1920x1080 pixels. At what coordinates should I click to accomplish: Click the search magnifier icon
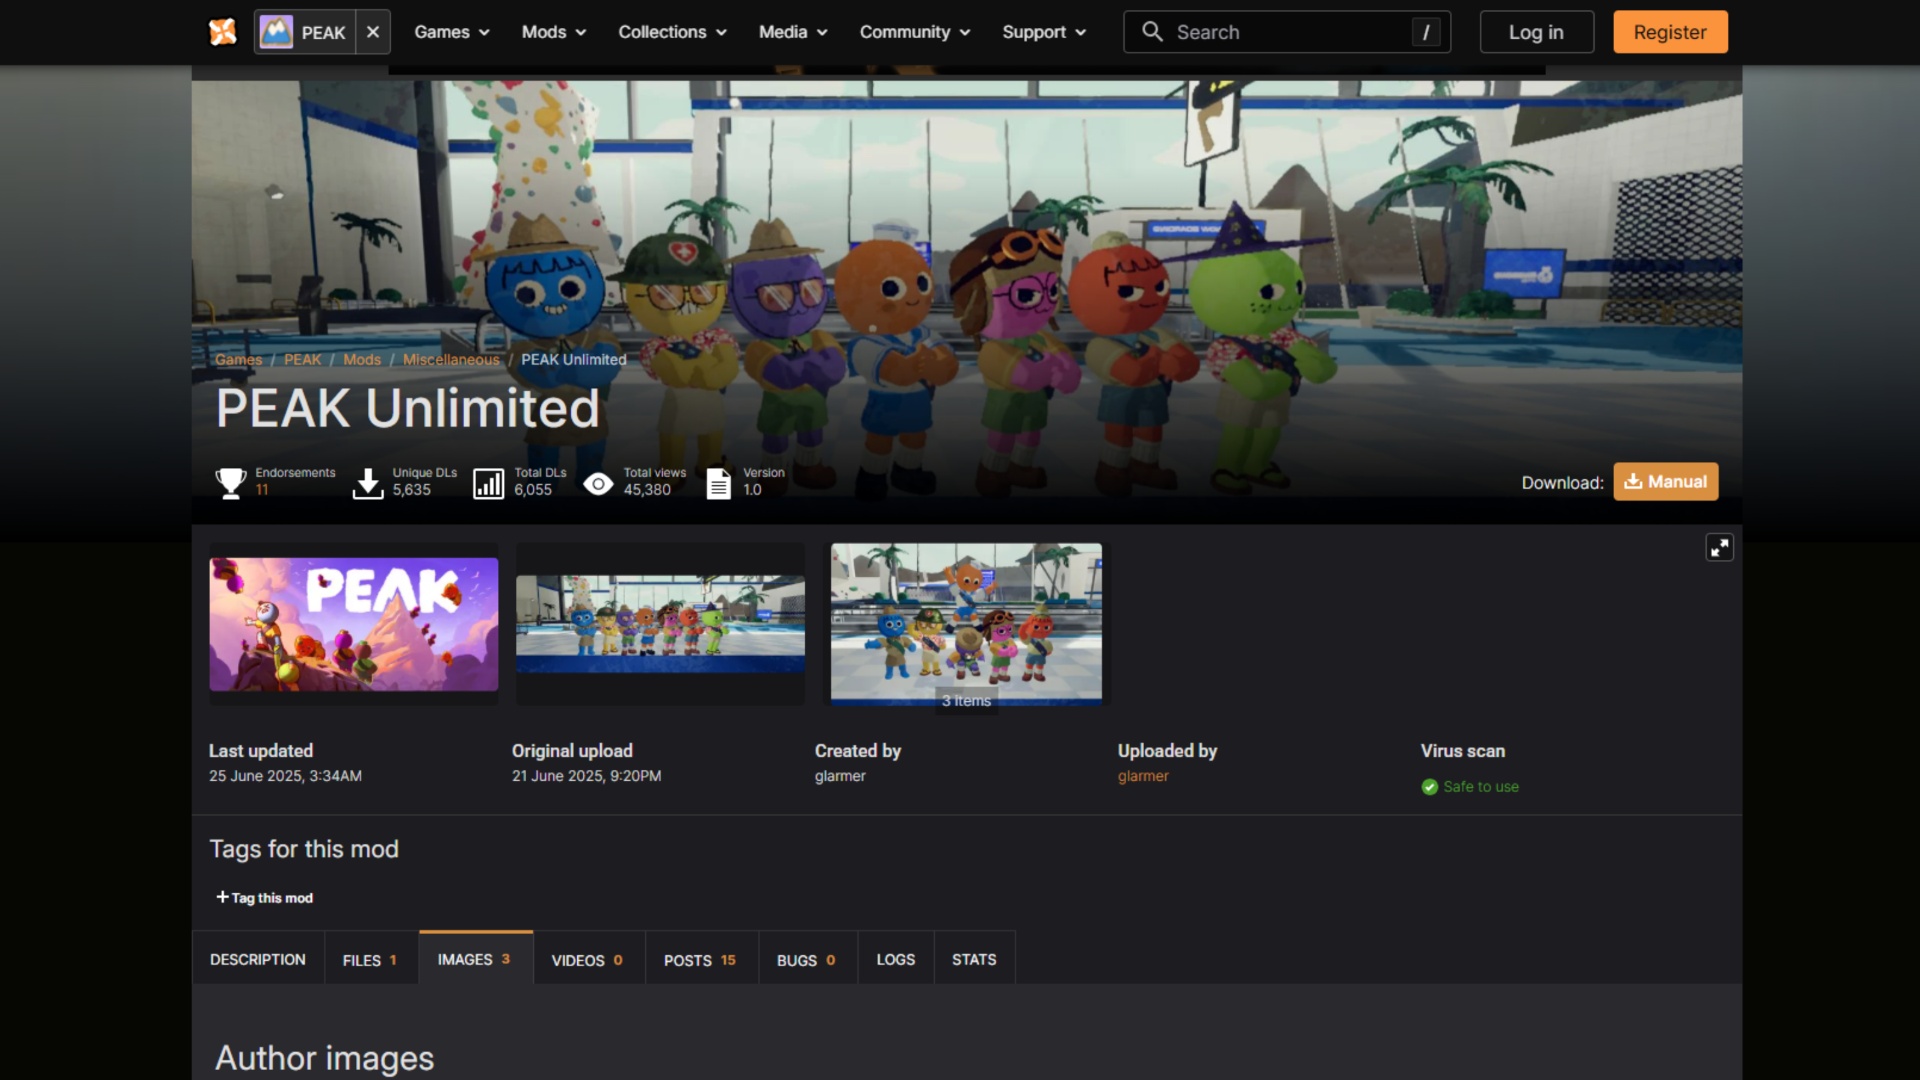(x=1152, y=32)
